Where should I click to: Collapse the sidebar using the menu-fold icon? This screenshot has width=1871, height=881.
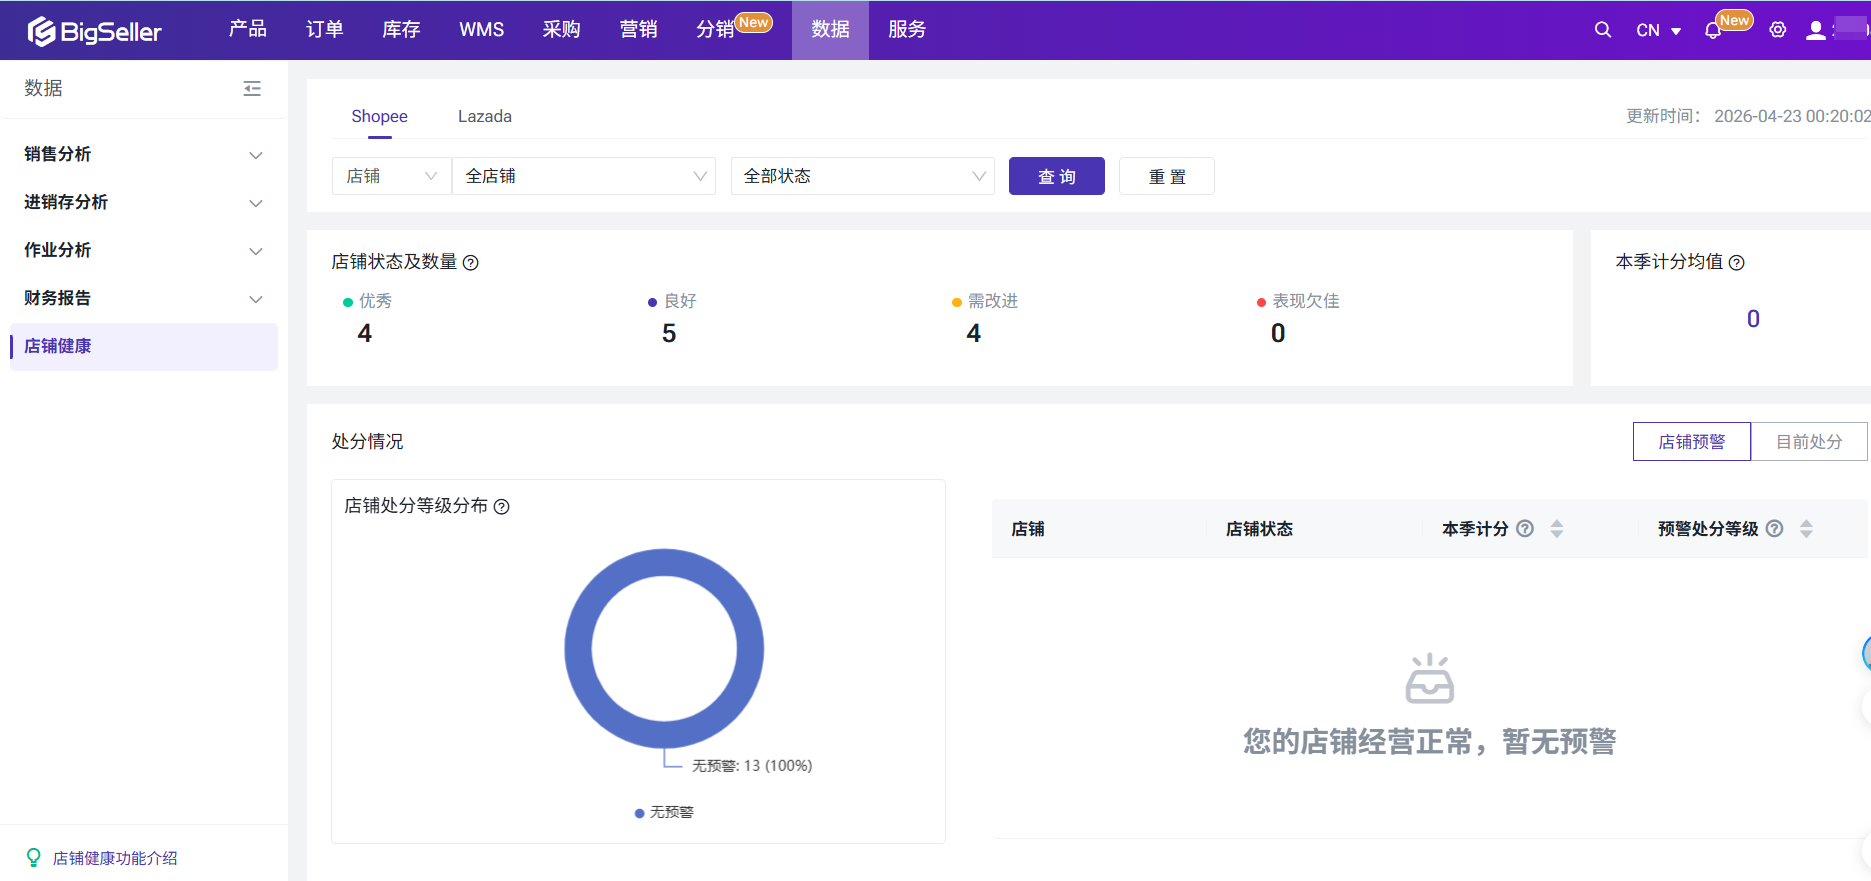pos(252,89)
